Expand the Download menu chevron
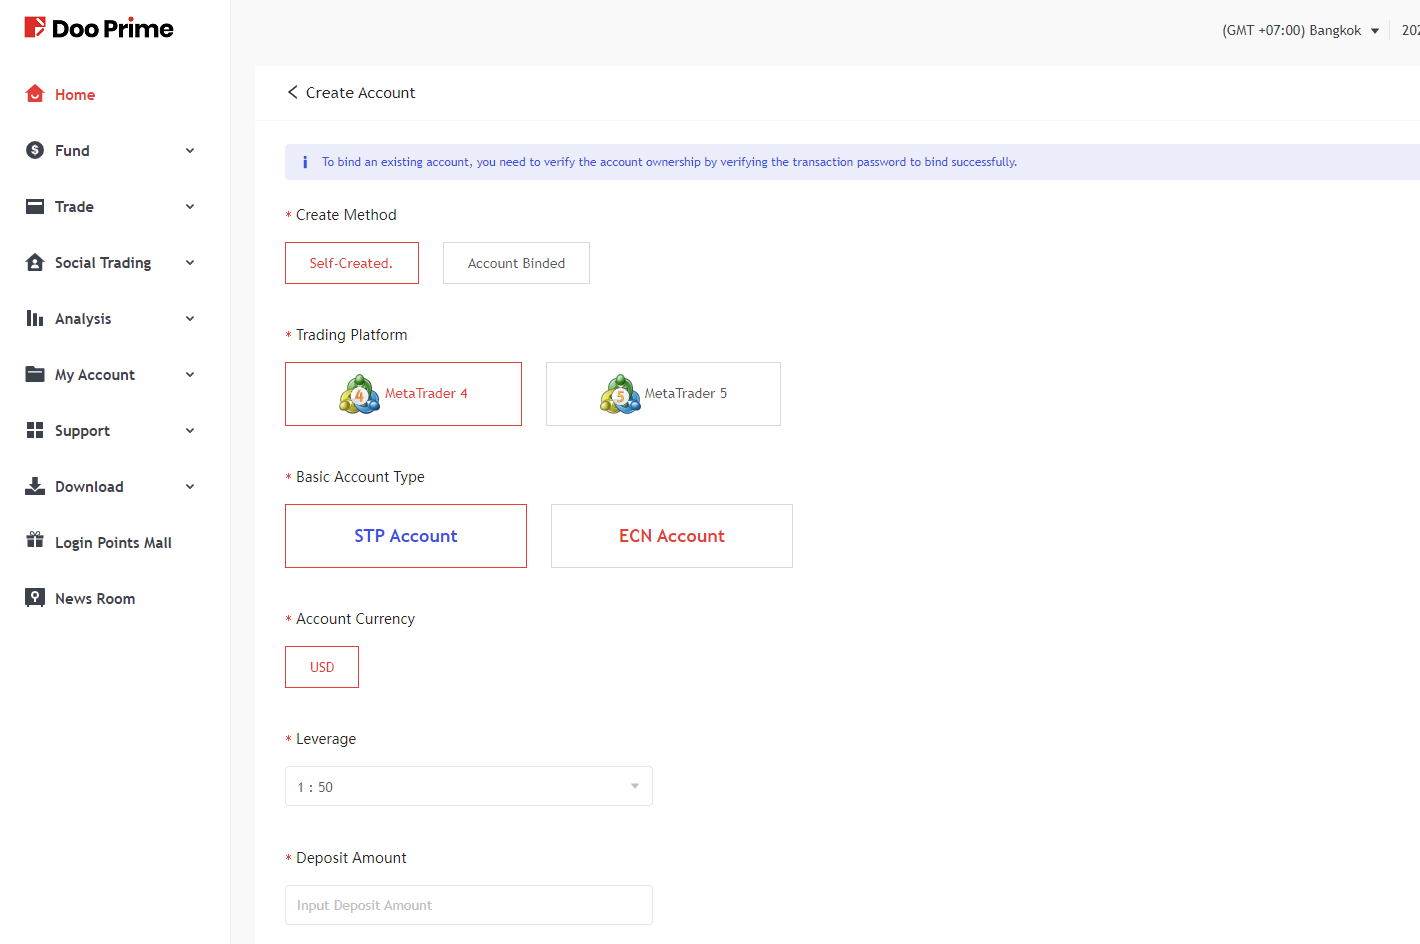 click(x=190, y=487)
